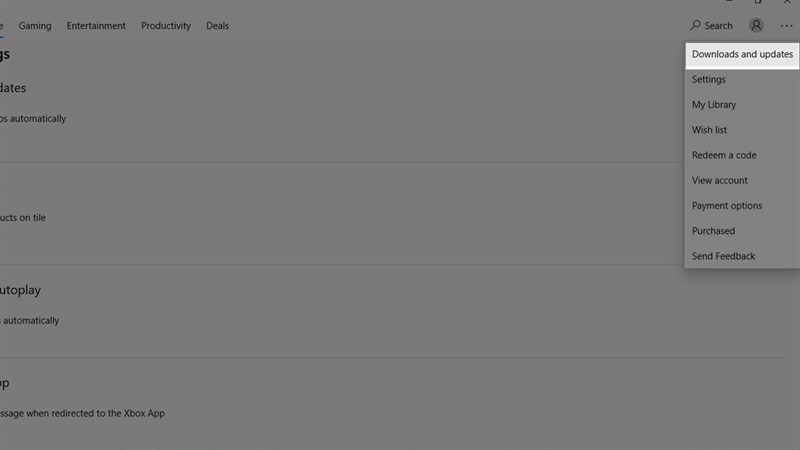Open Payment options menu entry
Screen dimensions: 800x450
point(742,206)
